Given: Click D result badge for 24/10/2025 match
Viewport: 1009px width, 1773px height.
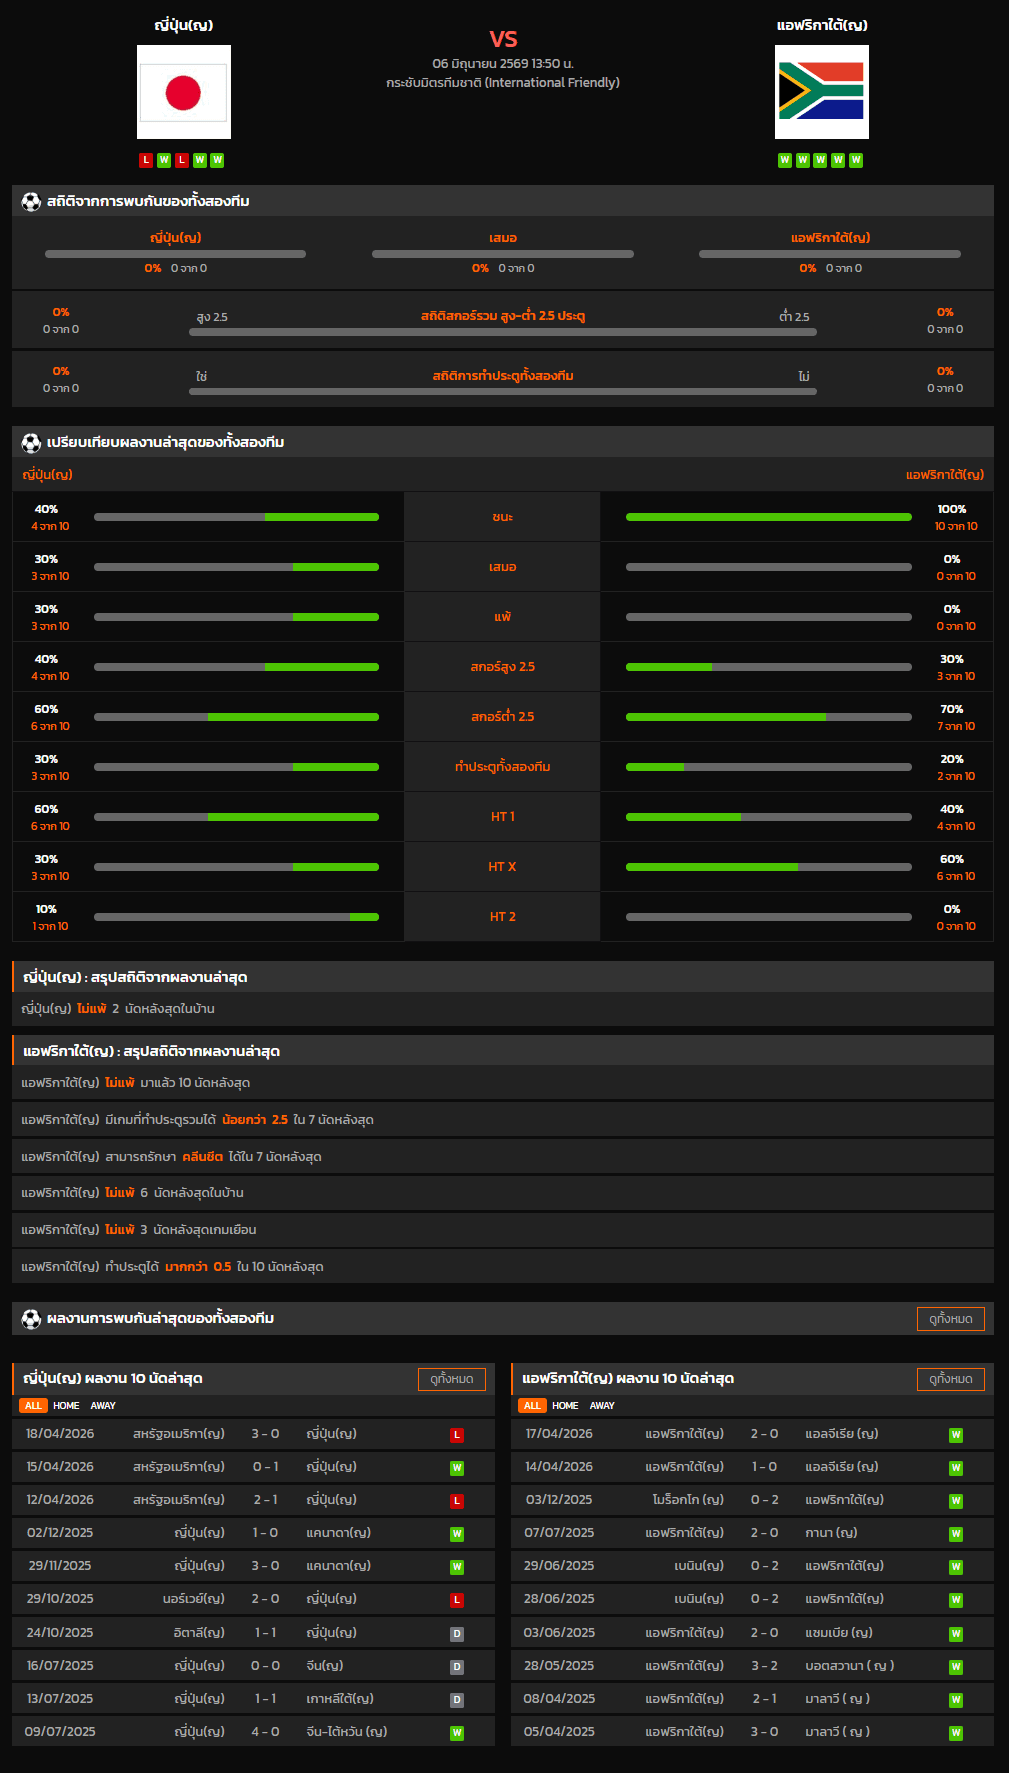Looking at the screenshot, I should [457, 1634].
